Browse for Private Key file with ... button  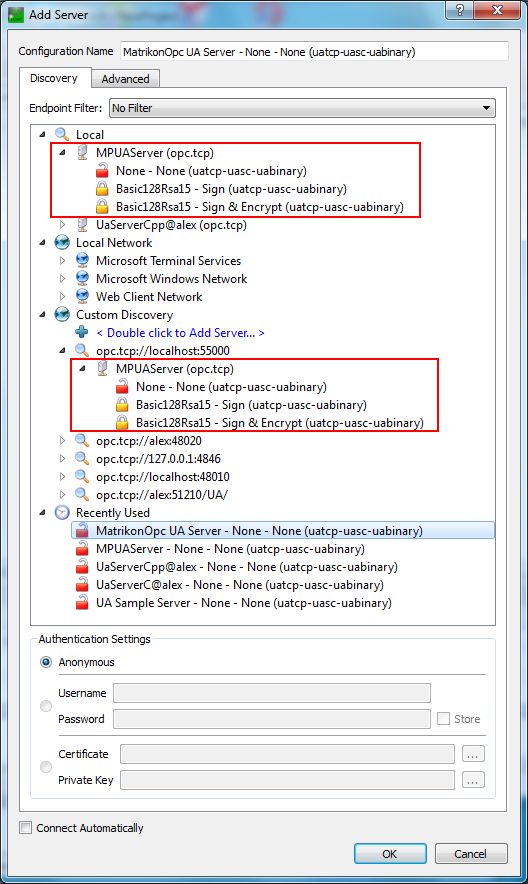coord(473,780)
